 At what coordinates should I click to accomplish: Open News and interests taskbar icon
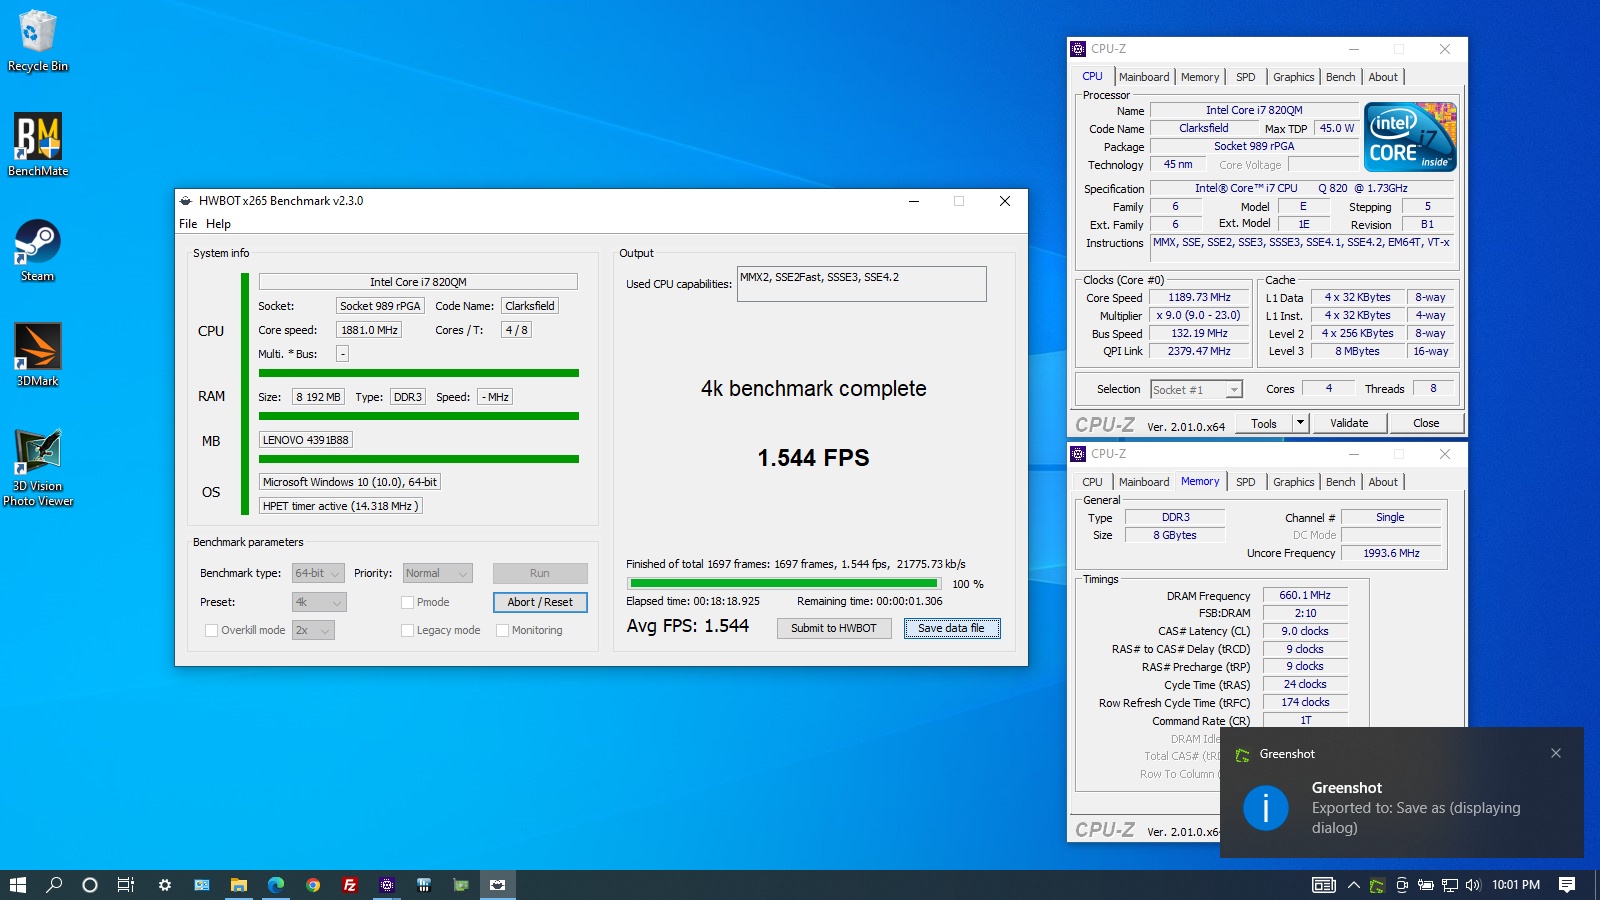tap(1324, 885)
